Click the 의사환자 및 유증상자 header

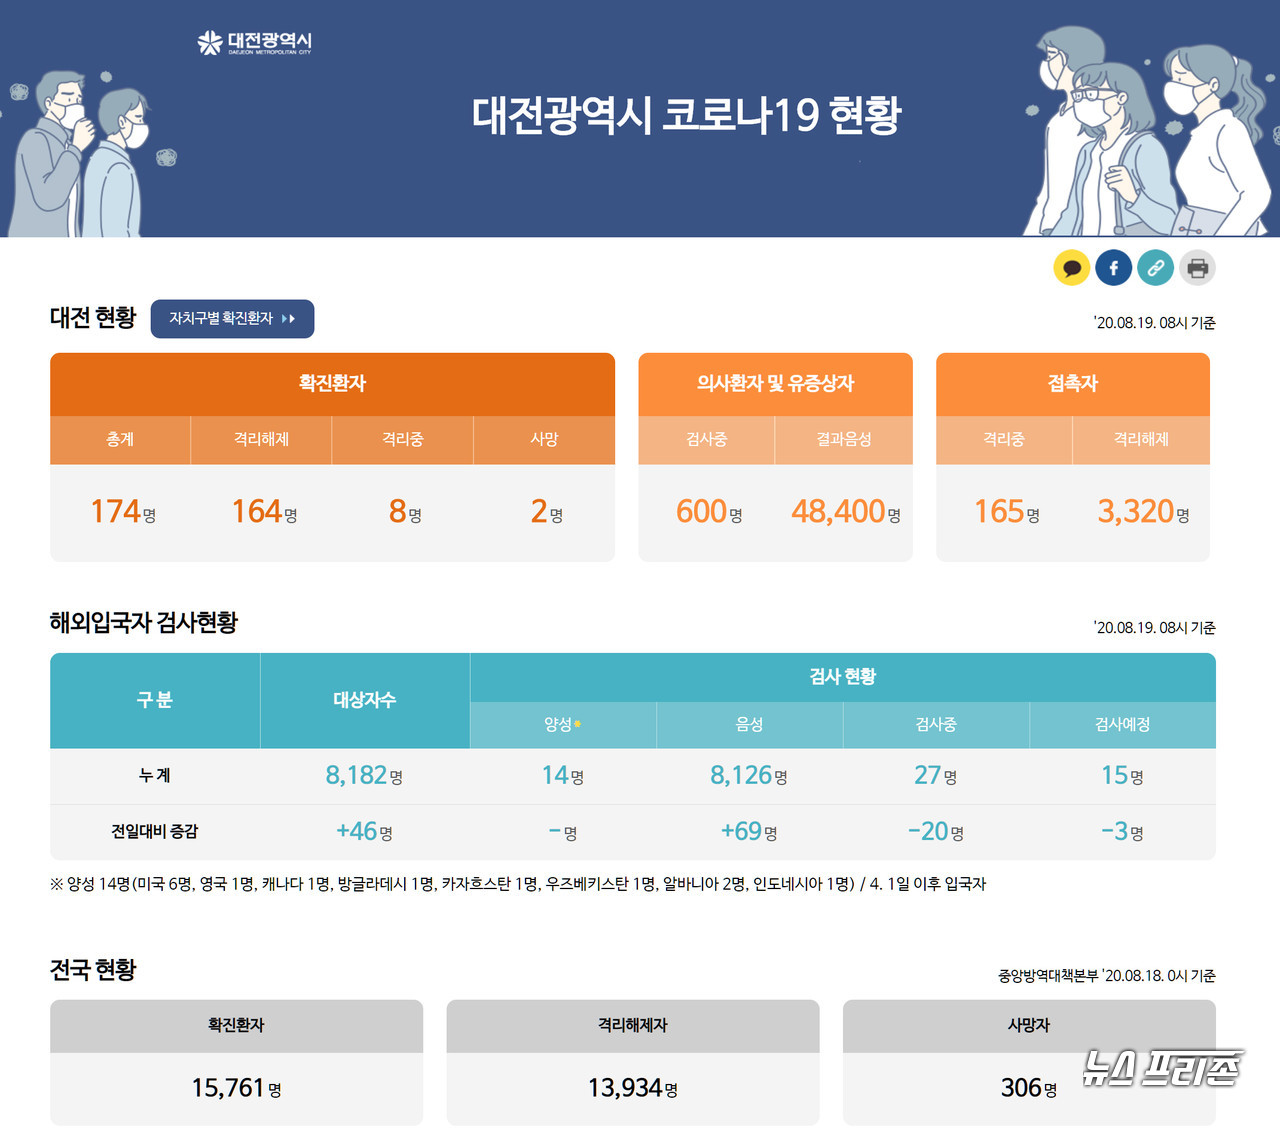[x=775, y=384]
